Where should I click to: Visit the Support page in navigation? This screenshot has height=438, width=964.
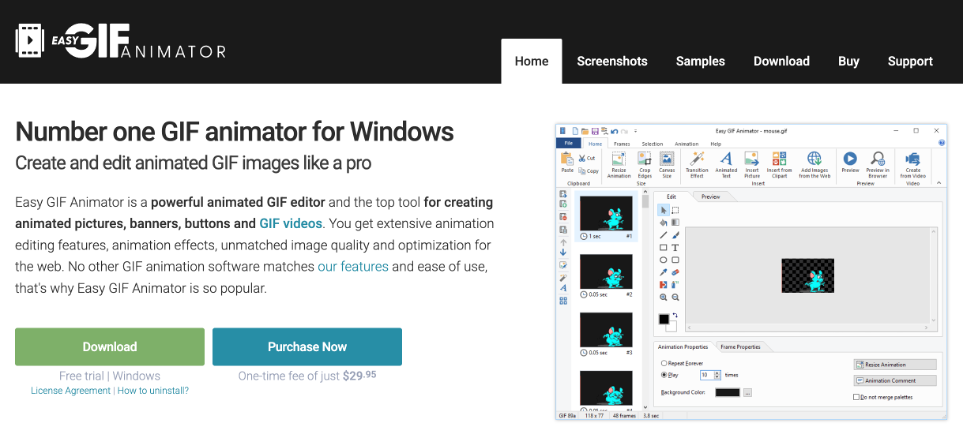(x=910, y=61)
